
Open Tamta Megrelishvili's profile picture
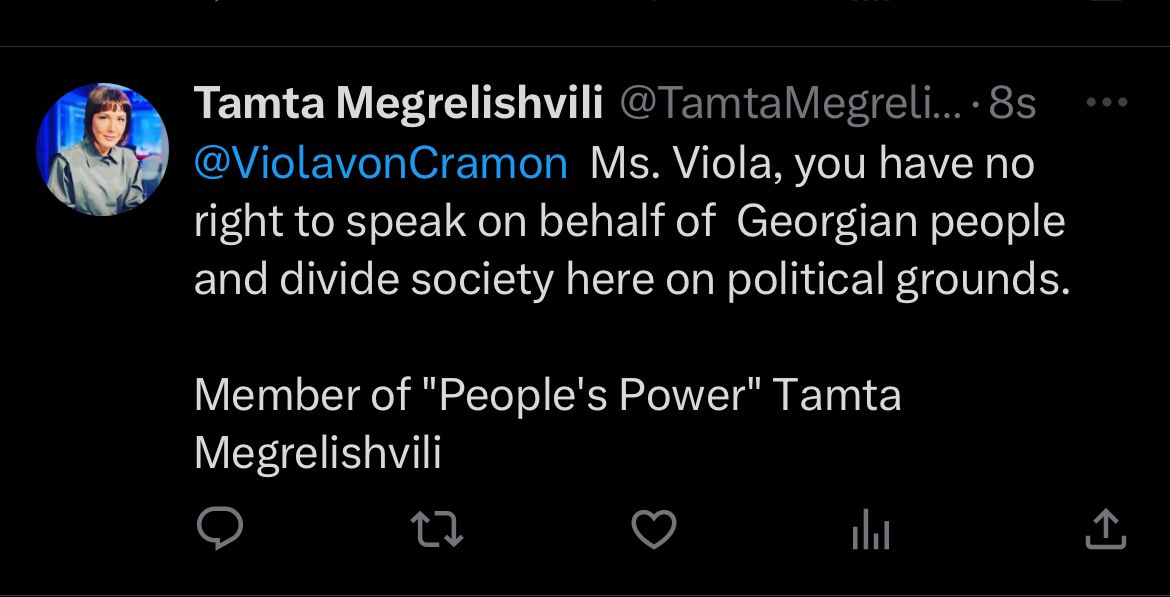[102, 150]
